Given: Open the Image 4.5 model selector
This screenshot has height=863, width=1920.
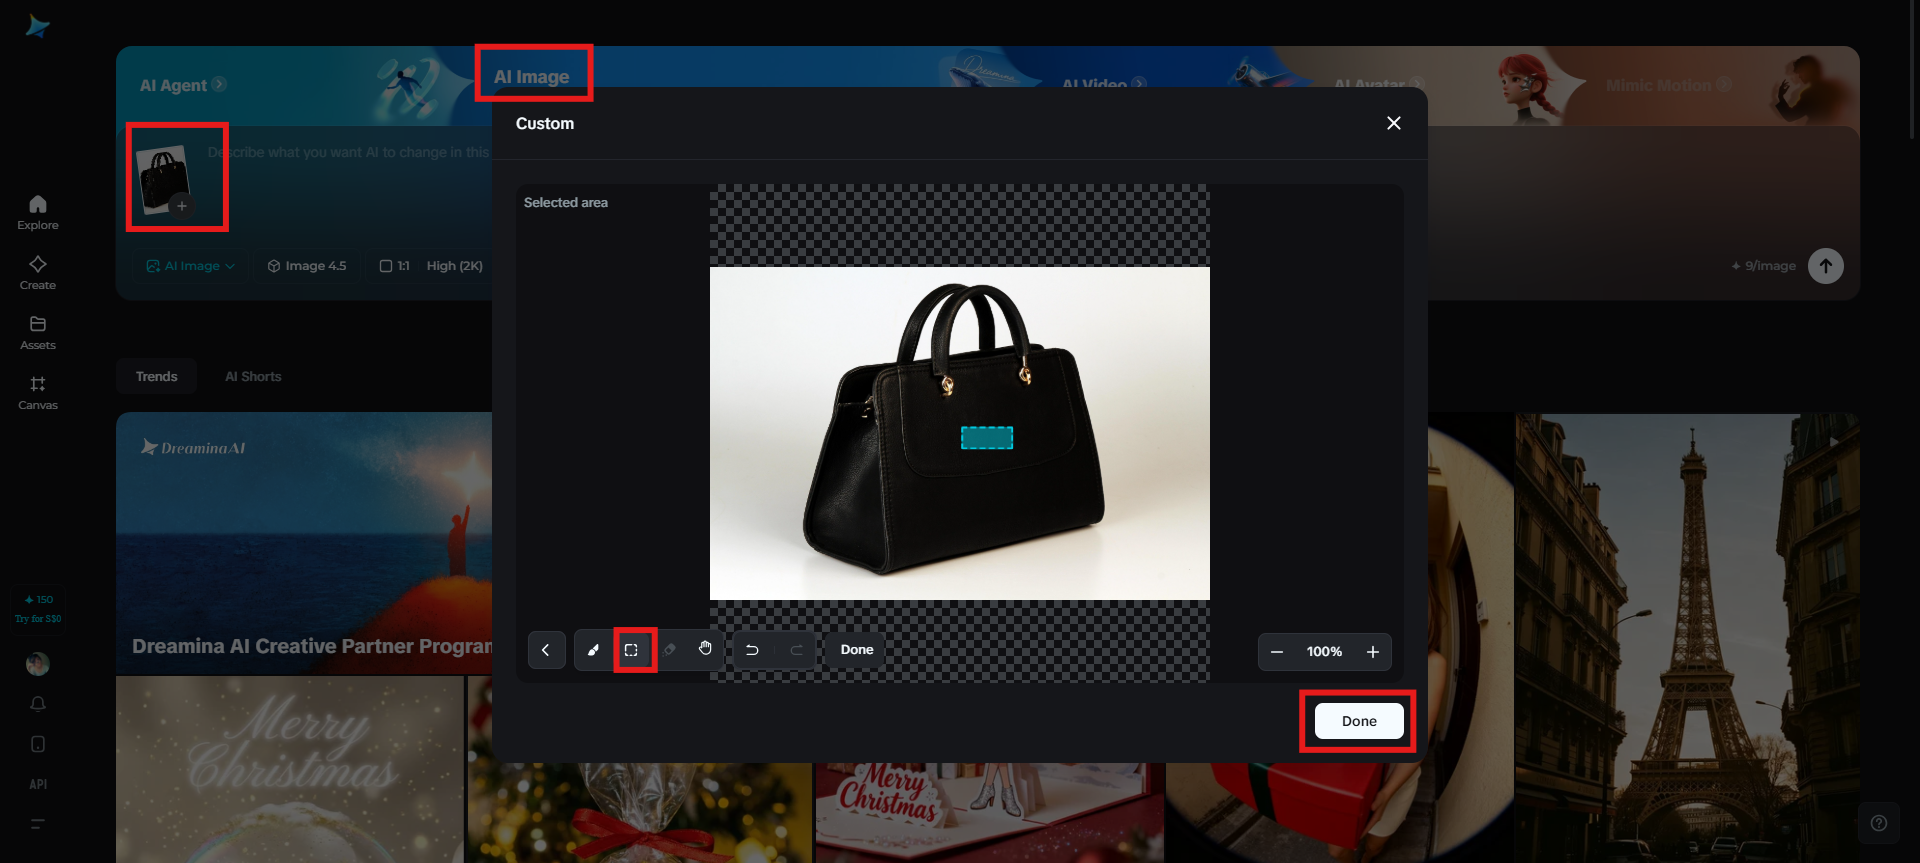Looking at the screenshot, I should (x=307, y=266).
